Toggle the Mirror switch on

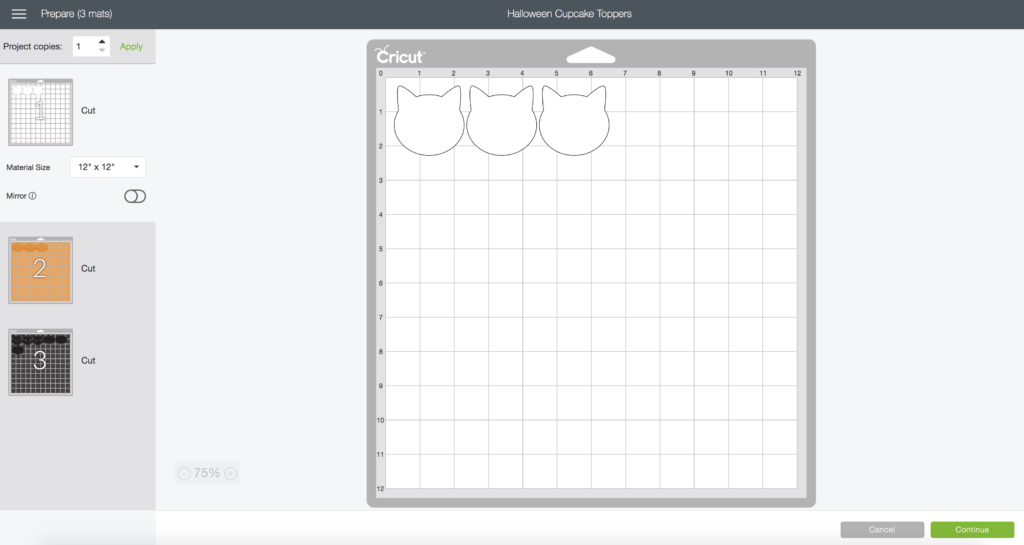135,196
